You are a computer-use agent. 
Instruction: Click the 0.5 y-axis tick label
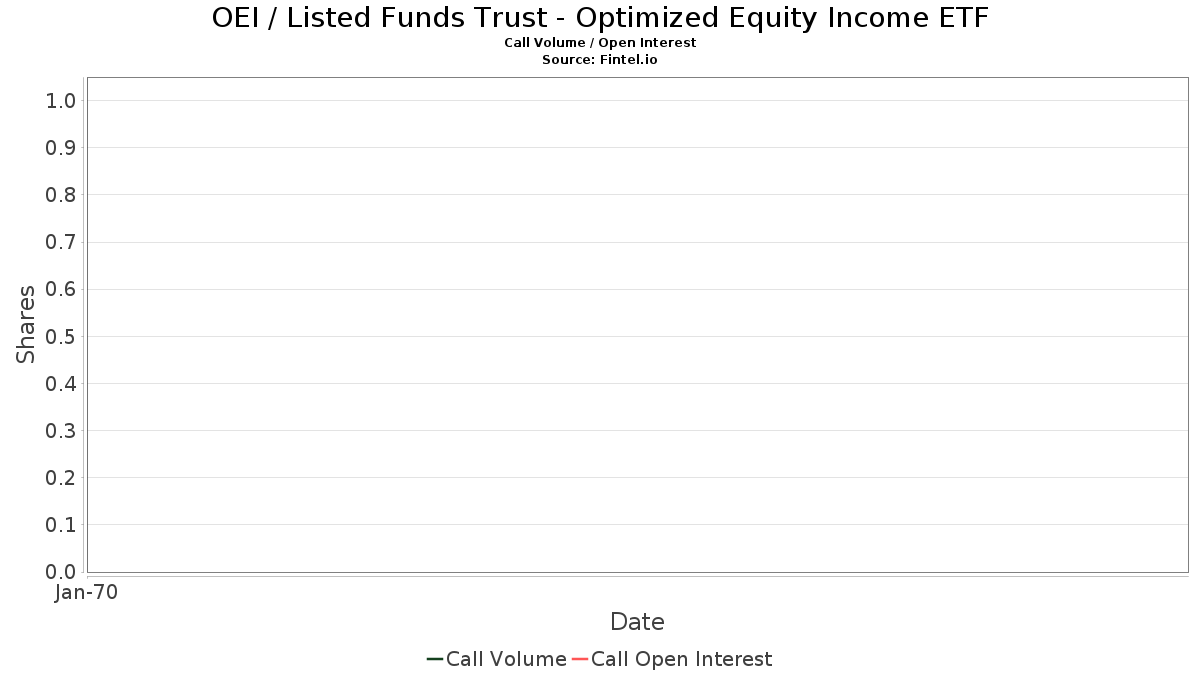61,336
